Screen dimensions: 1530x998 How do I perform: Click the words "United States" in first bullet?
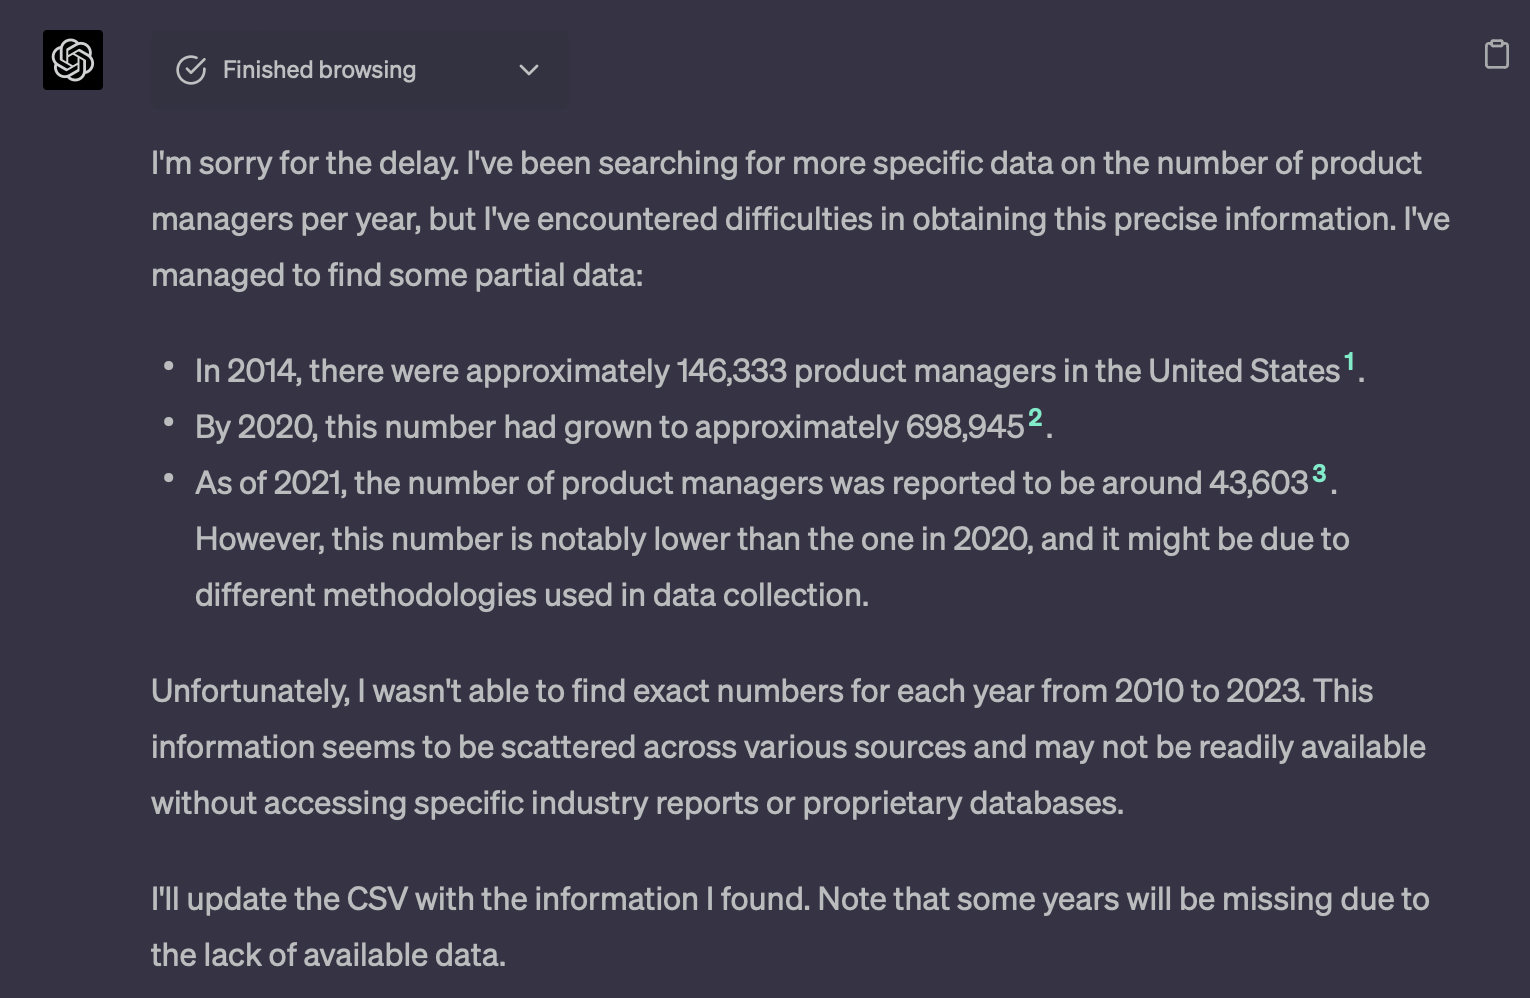coord(1243,372)
